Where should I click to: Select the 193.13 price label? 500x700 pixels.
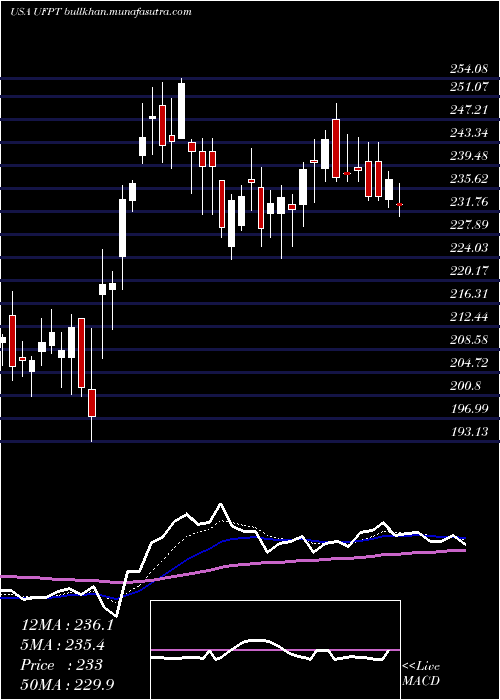coord(467,432)
